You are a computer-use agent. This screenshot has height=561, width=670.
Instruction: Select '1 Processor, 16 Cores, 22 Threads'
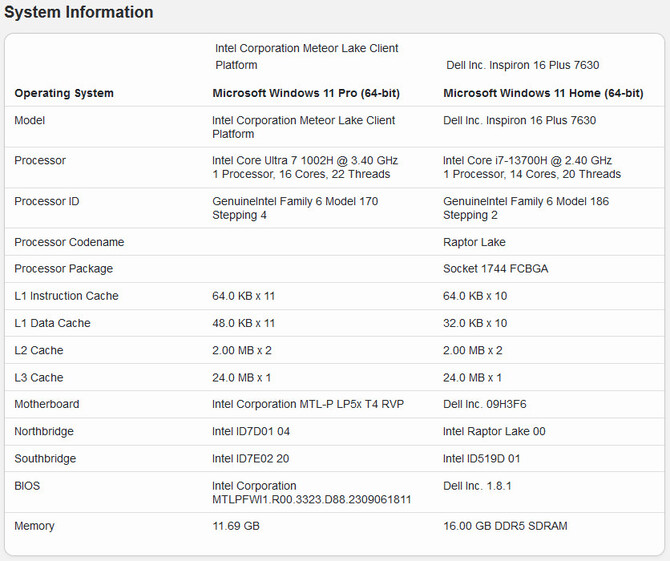pyautogui.click(x=301, y=174)
